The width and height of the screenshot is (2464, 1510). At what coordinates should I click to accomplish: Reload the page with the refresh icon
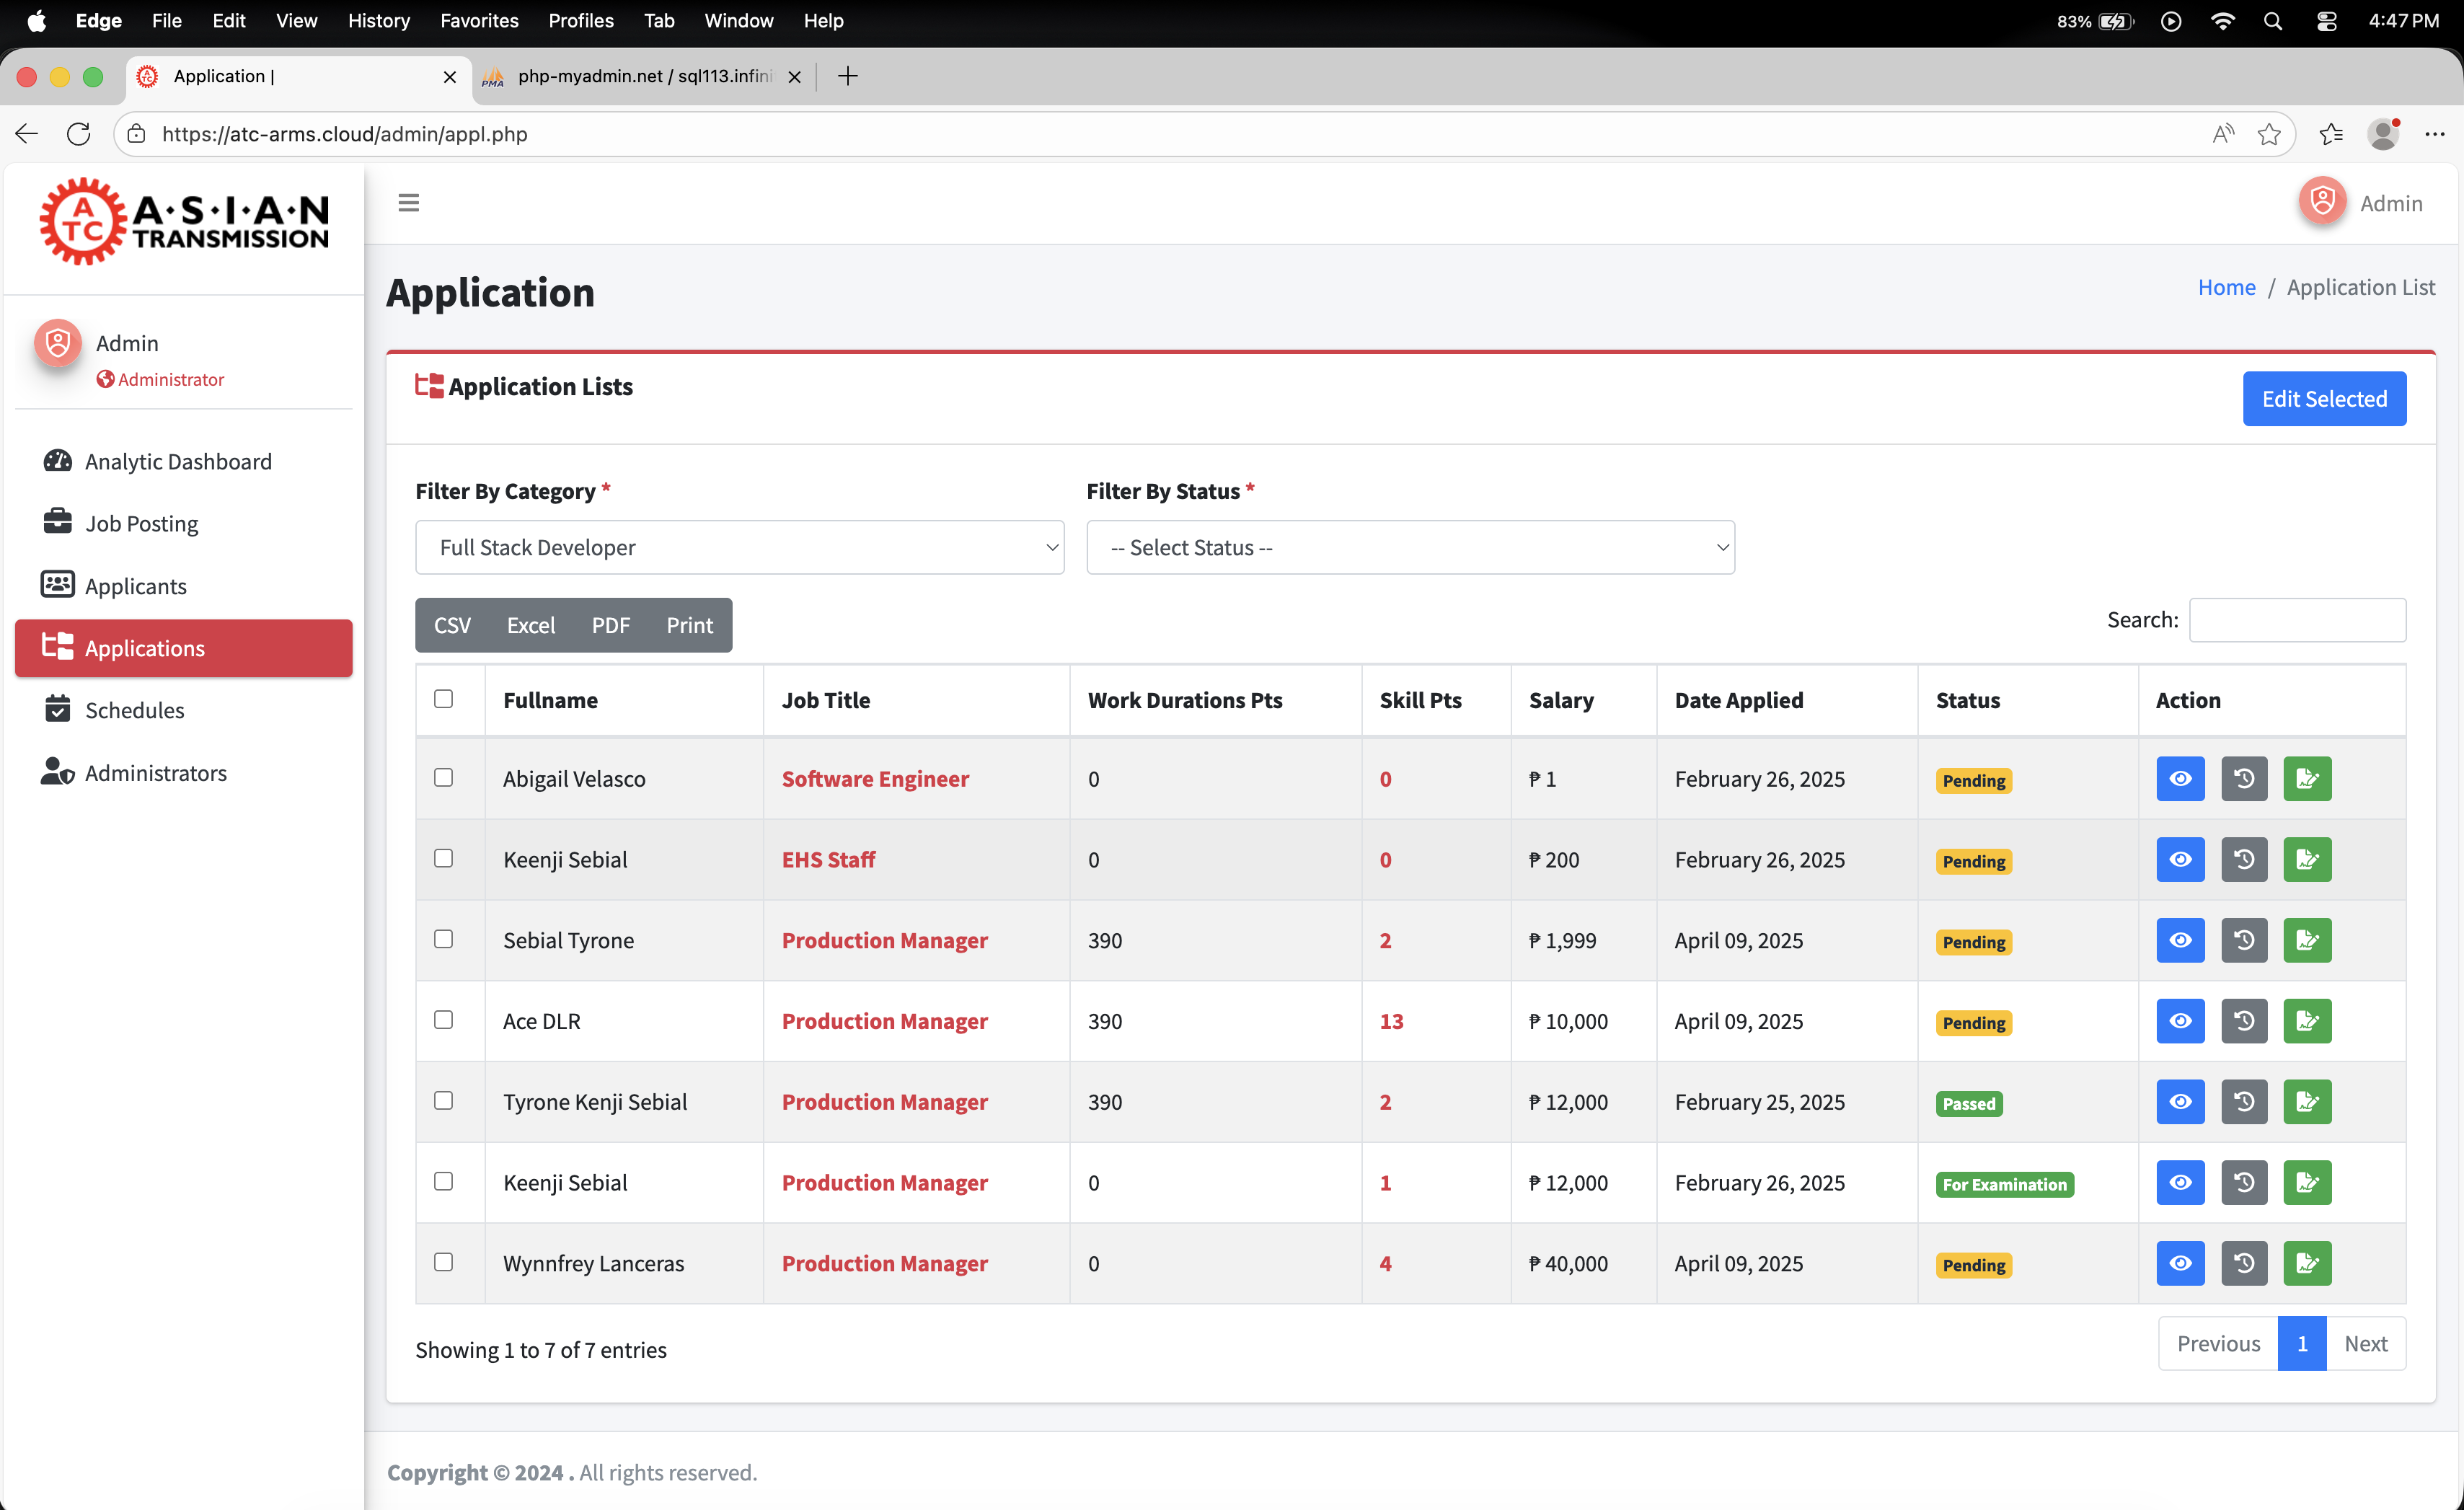[x=78, y=134]
